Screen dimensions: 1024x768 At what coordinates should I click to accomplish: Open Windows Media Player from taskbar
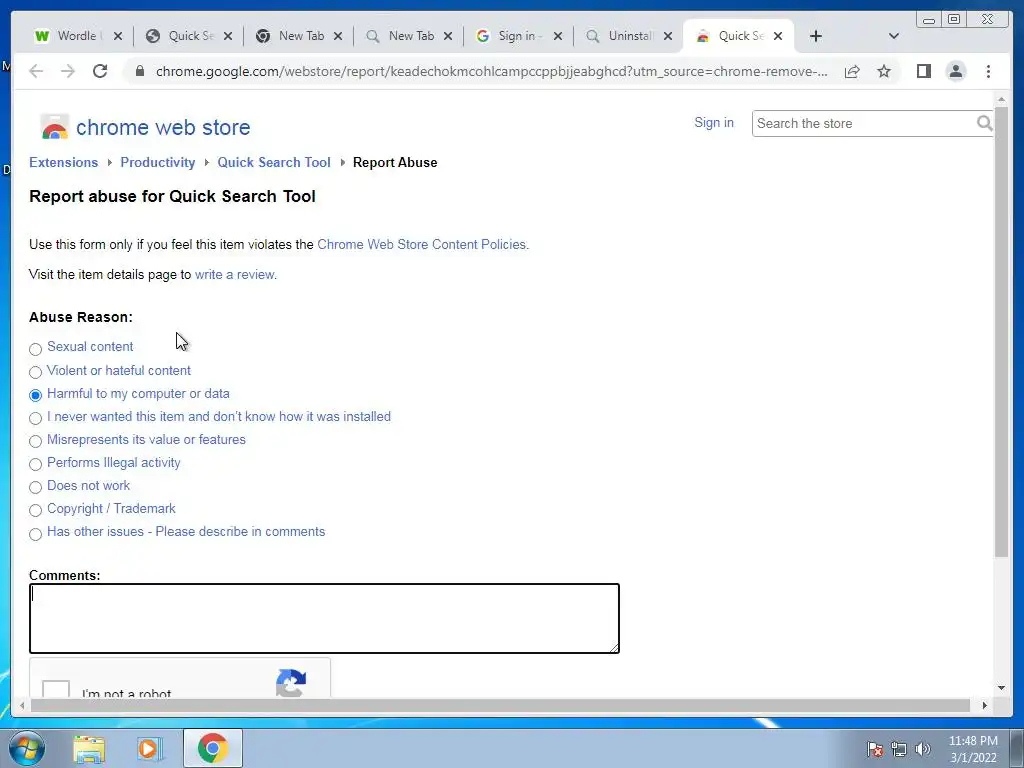pos(150,748)
